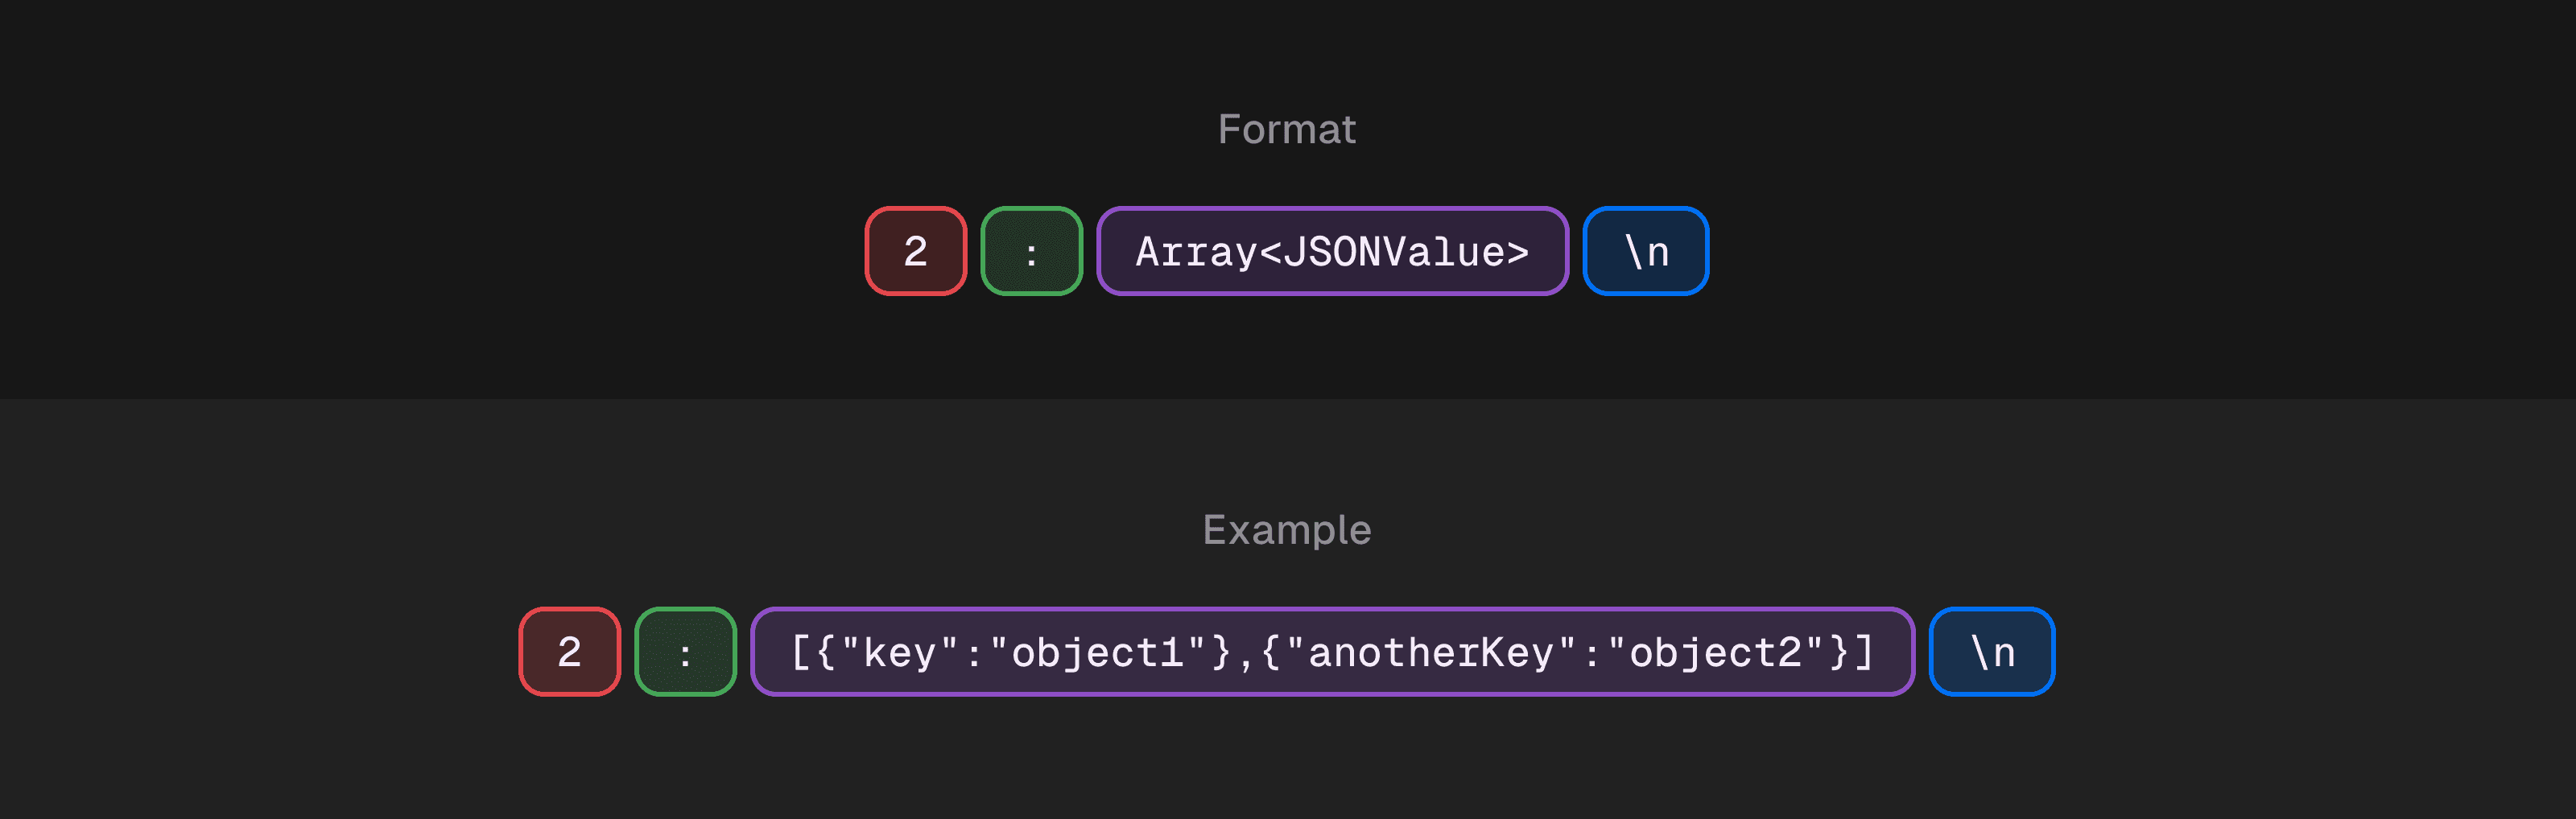Click the green colon box under Example

tap(685, 652)
